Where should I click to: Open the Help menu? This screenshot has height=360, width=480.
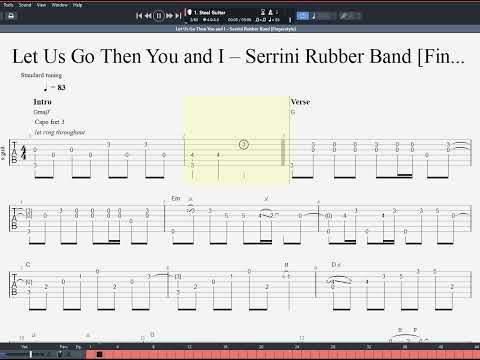tap(78, 5)
